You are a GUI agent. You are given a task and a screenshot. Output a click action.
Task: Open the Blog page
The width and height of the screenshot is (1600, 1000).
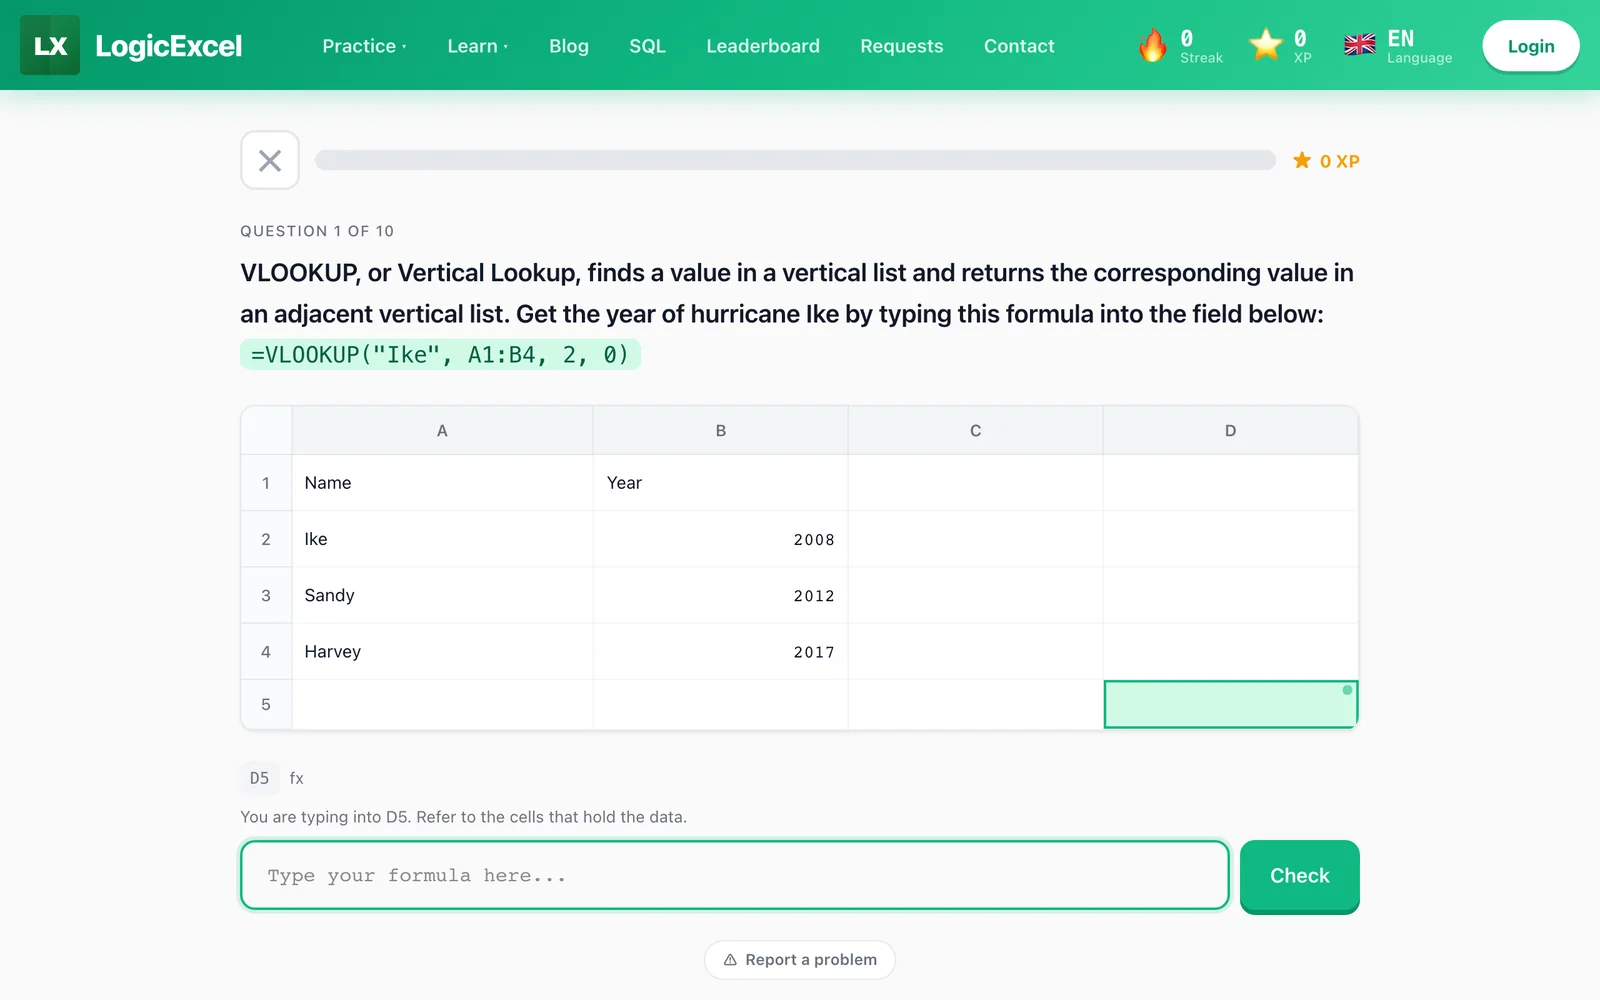tap(569, 46)
